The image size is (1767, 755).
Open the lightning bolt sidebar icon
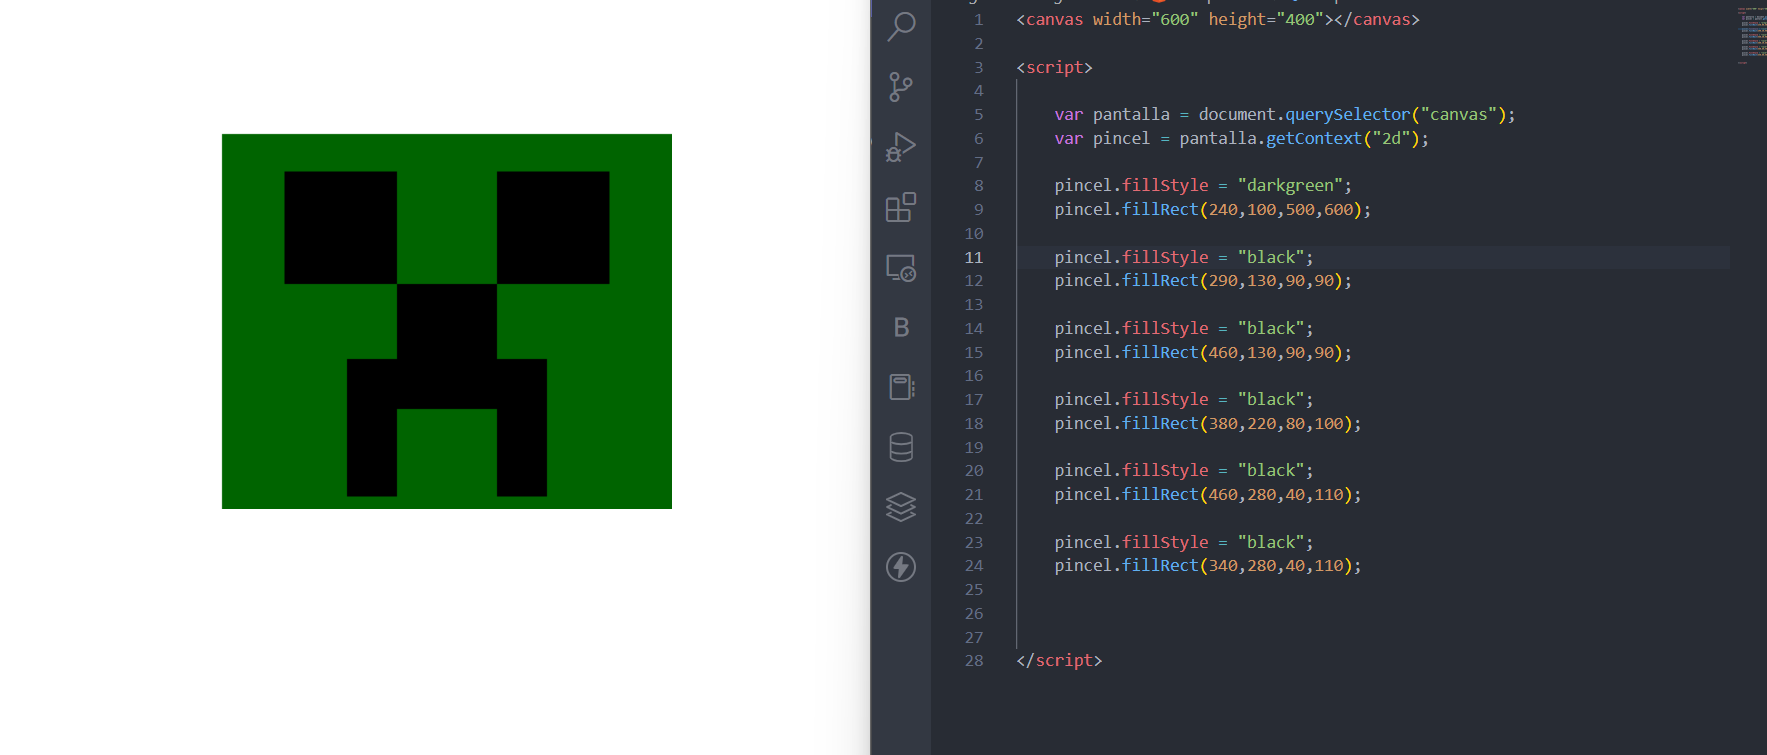coord(901,567)
